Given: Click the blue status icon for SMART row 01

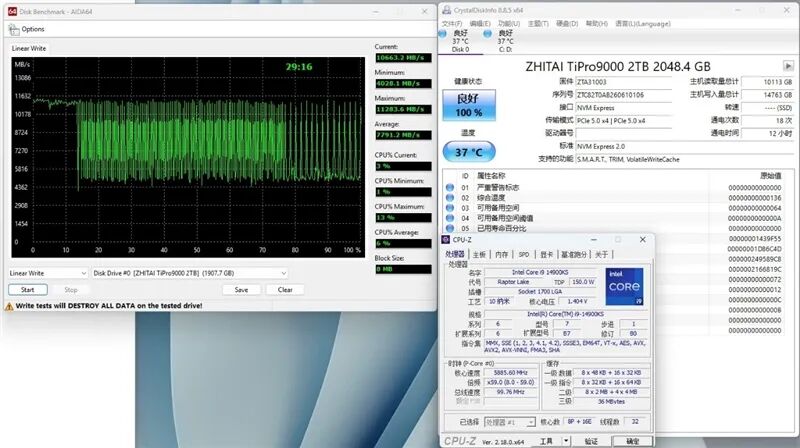Looking at the screenshot, I should point(449,188).
